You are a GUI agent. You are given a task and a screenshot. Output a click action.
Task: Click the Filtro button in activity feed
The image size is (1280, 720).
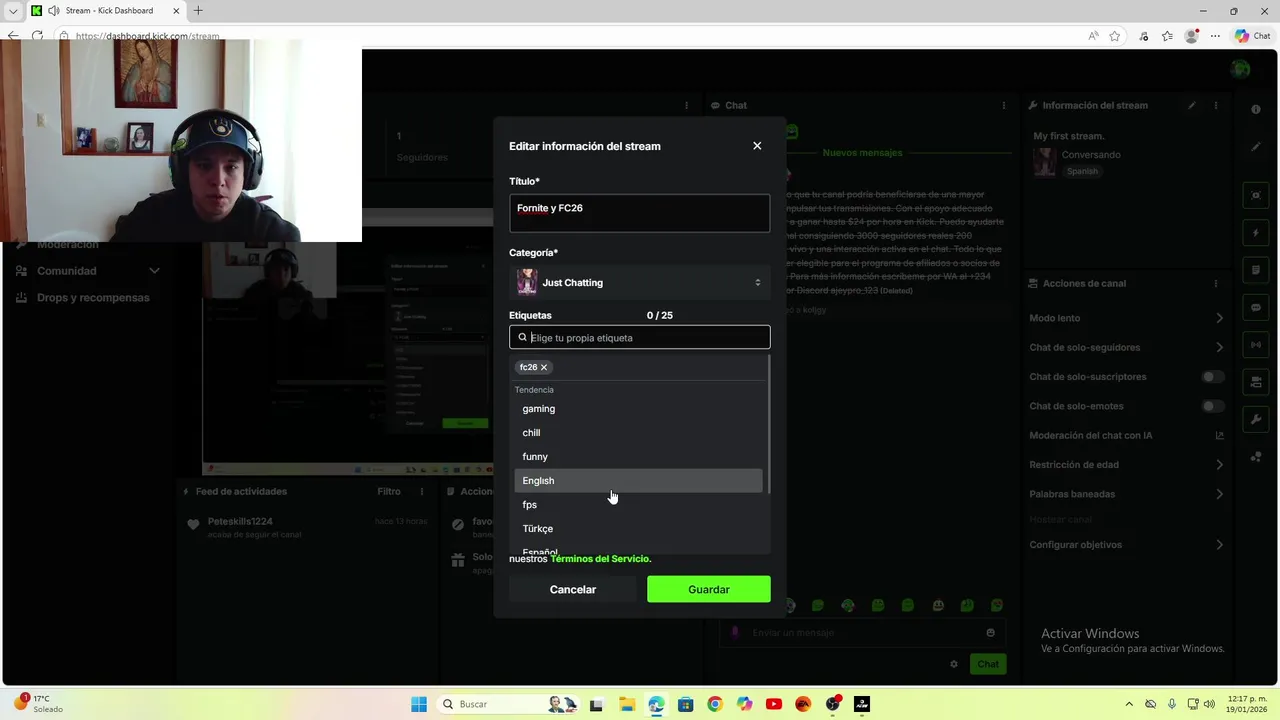389,491
